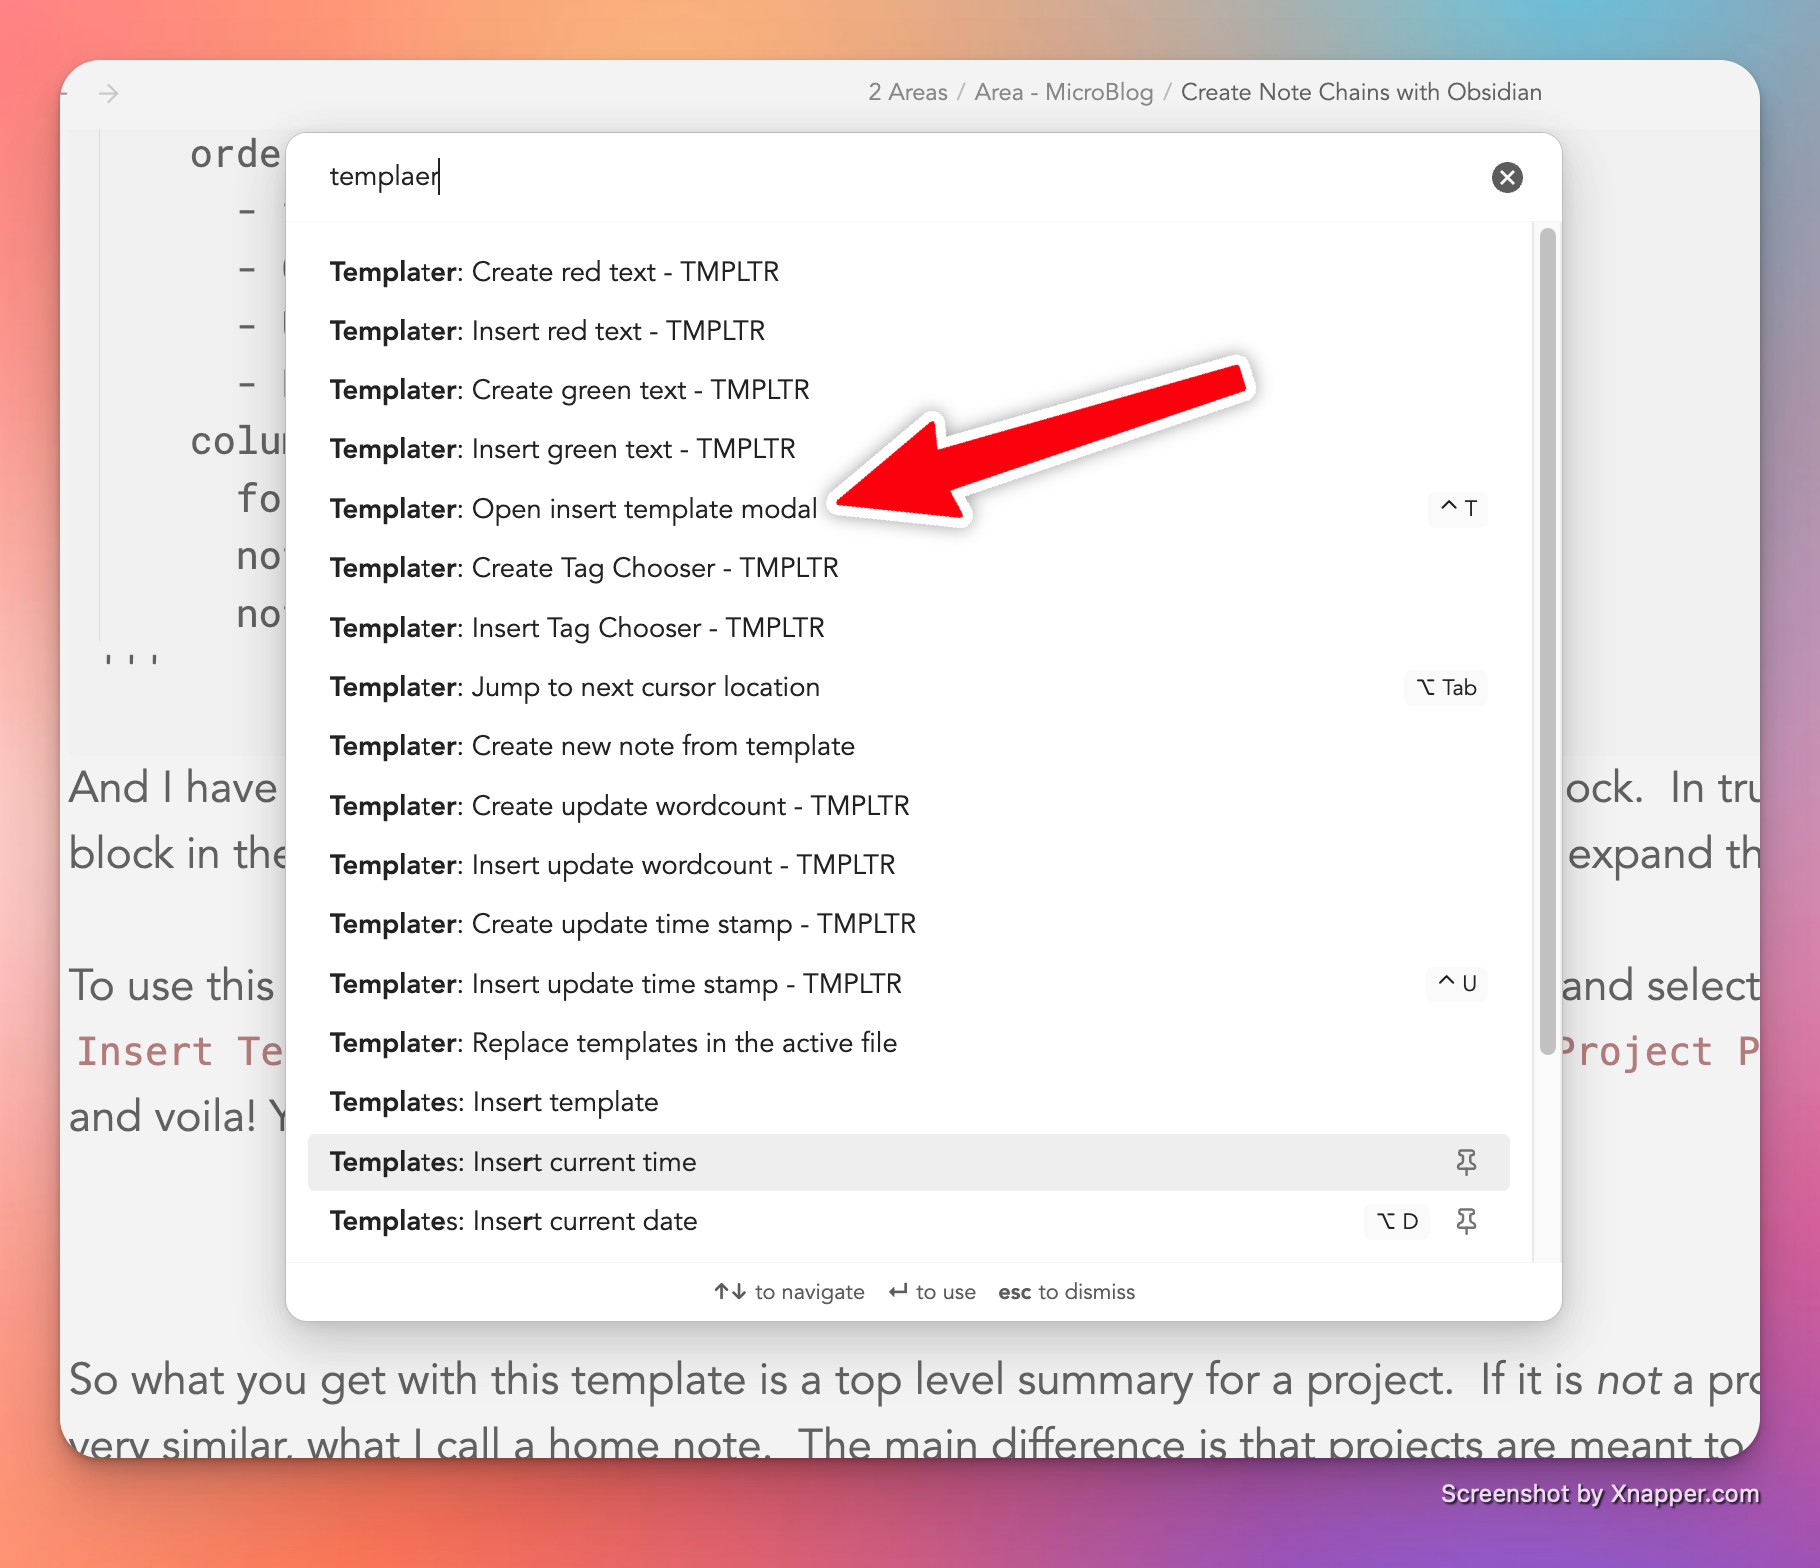This screenshot has height=1568, width=1820.
Task: Click the forward navigation arrow
Action: (x=109, y=93)
